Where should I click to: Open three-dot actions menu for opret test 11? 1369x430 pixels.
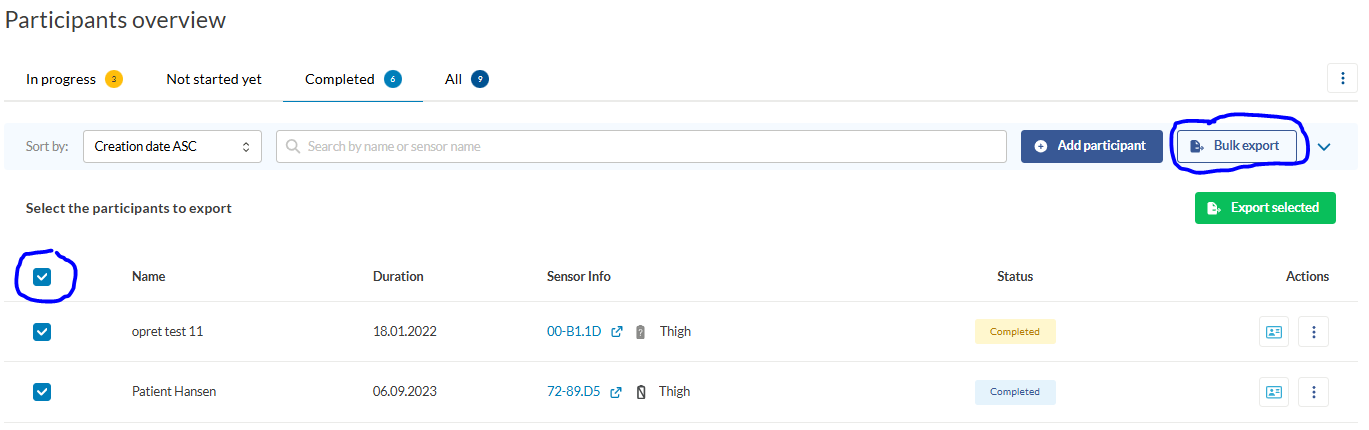[1313, 332]
